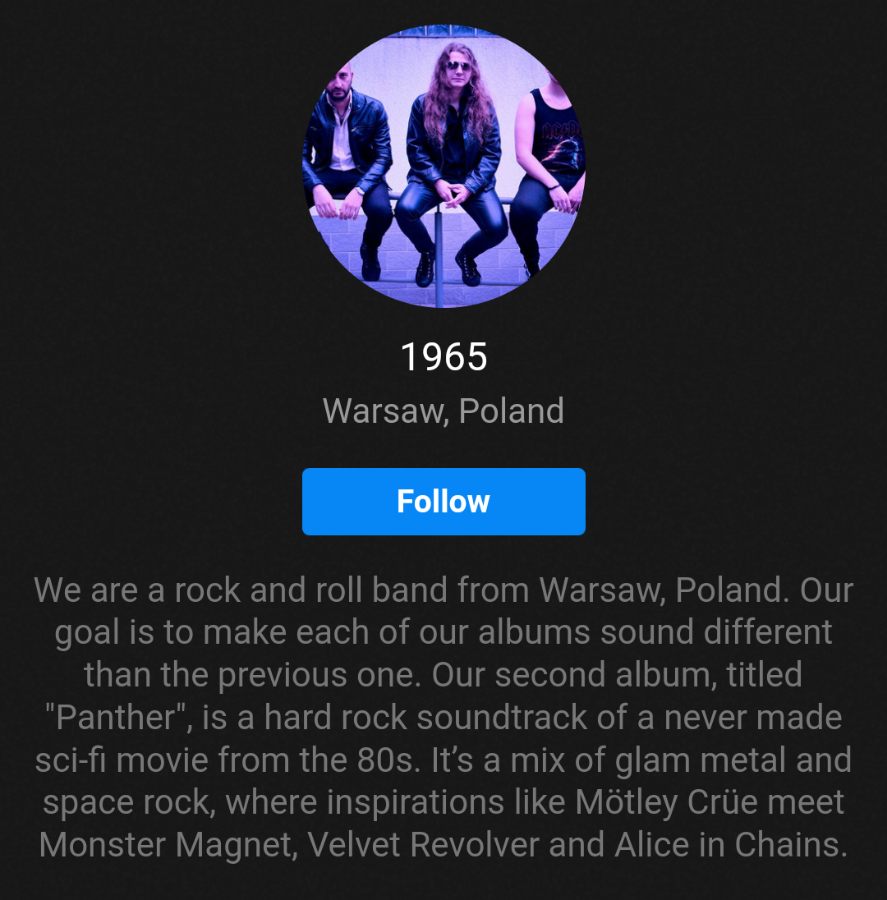887x900 pixels.
Task: Select the "Warsaw, Poland" location text
Action: [x=443, y=411]
